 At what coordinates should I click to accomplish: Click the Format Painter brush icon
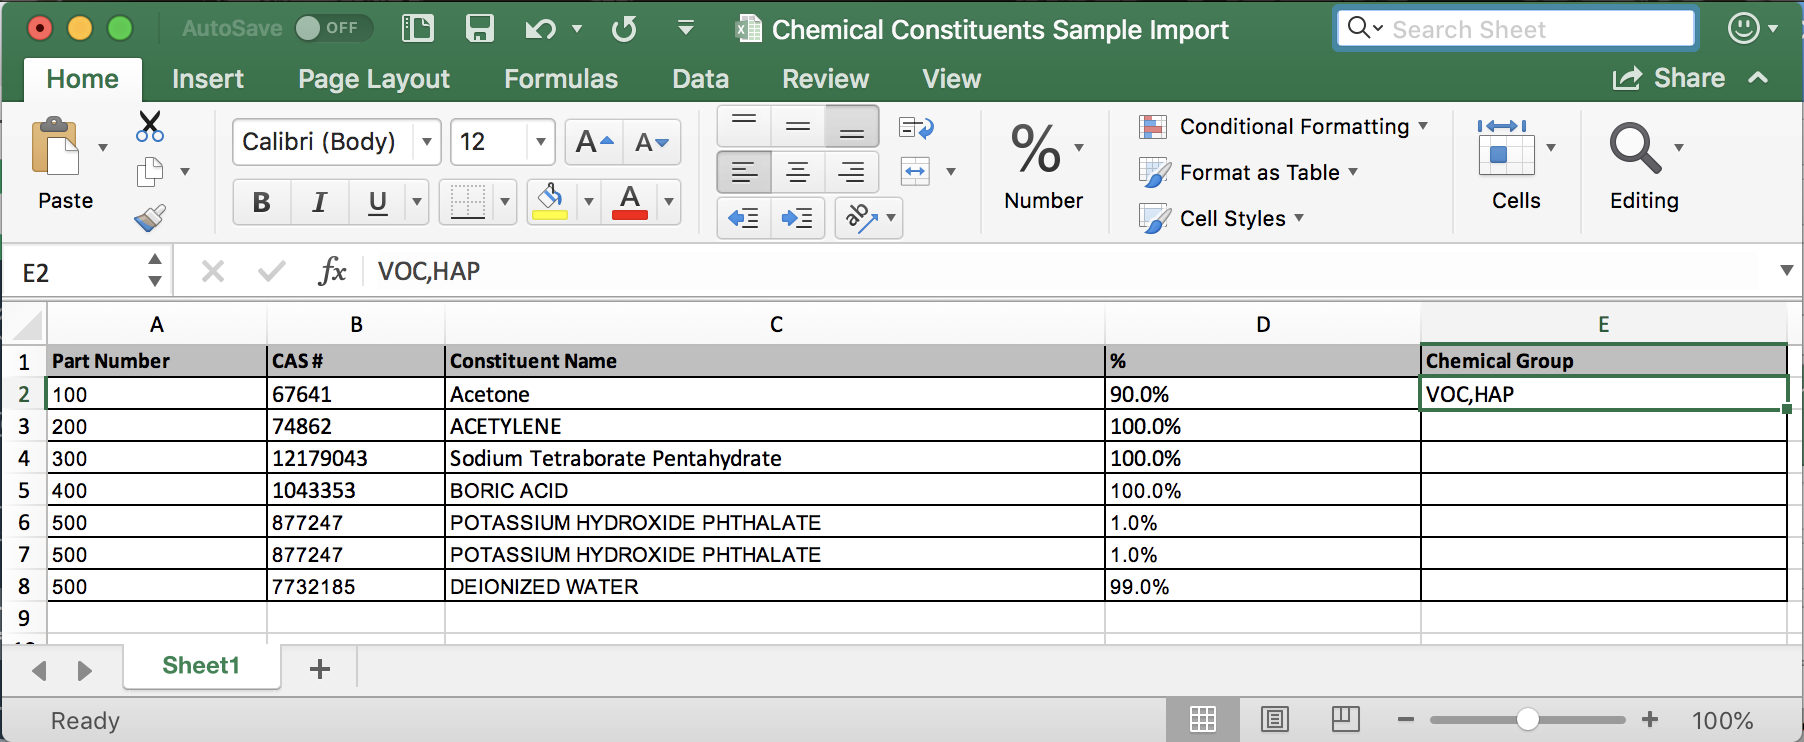150,218
